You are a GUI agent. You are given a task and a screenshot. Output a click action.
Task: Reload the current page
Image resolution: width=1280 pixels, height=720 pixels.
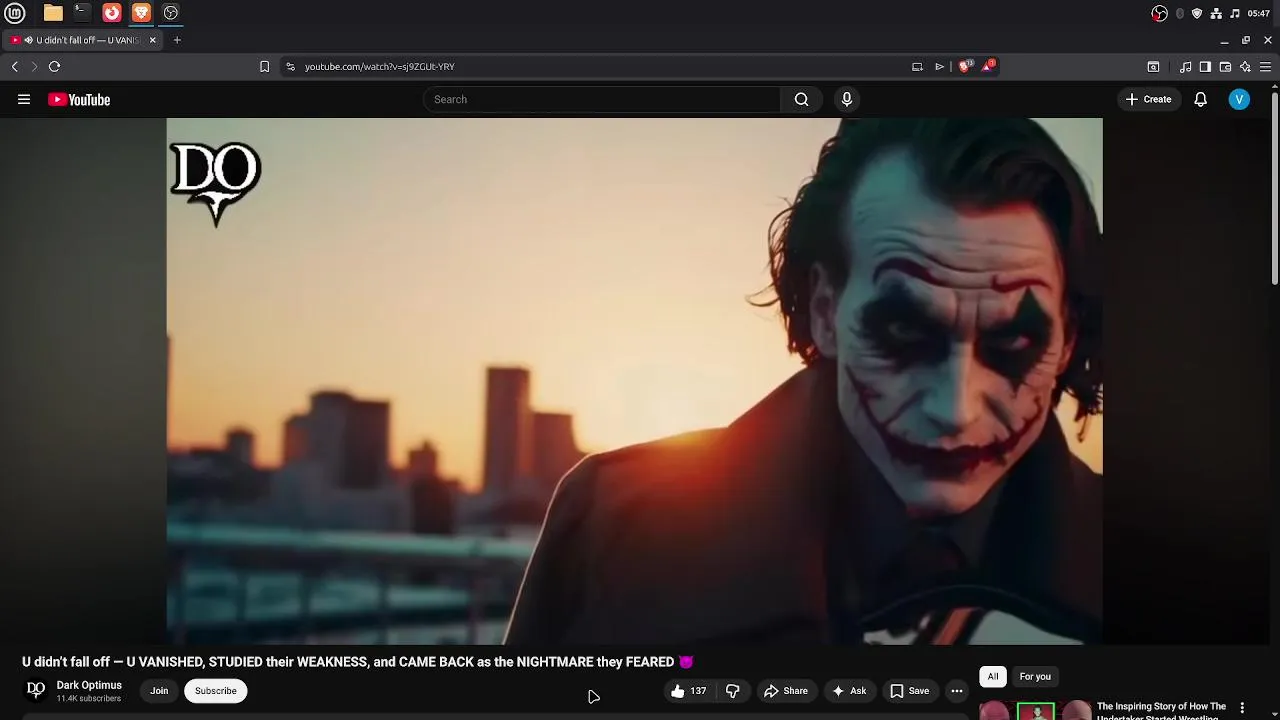pyautogui.click(x=54, y=66)
